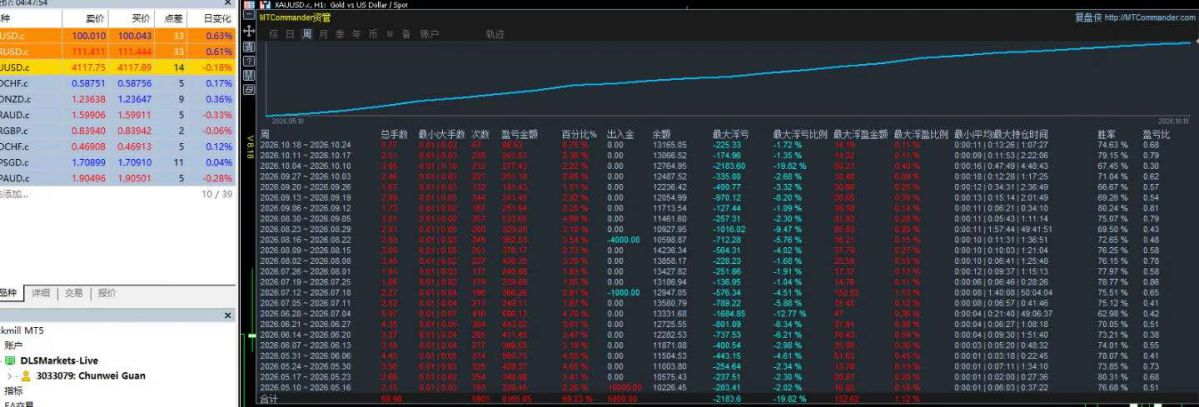Click the 盈亏金额 column header
Image resolution: width=1199 pixels, height=407 pixels.
[x=519, y=134]
